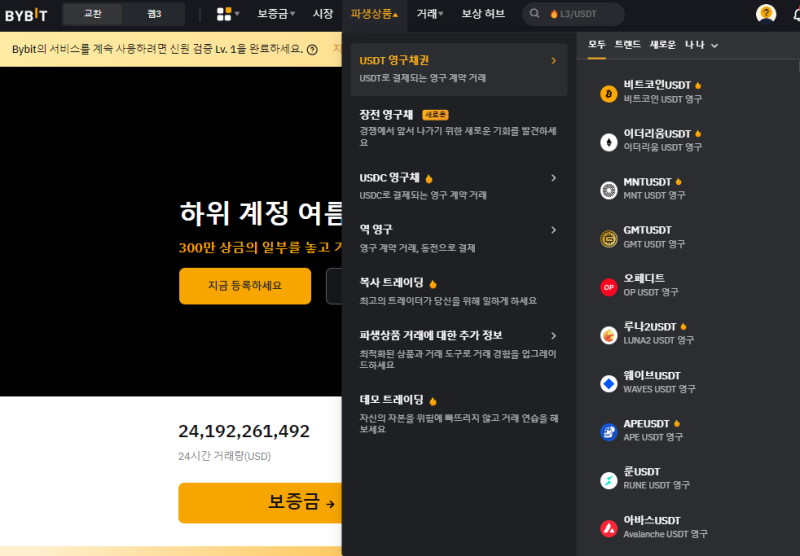Select the 새로운 tab

pos(662,45)
